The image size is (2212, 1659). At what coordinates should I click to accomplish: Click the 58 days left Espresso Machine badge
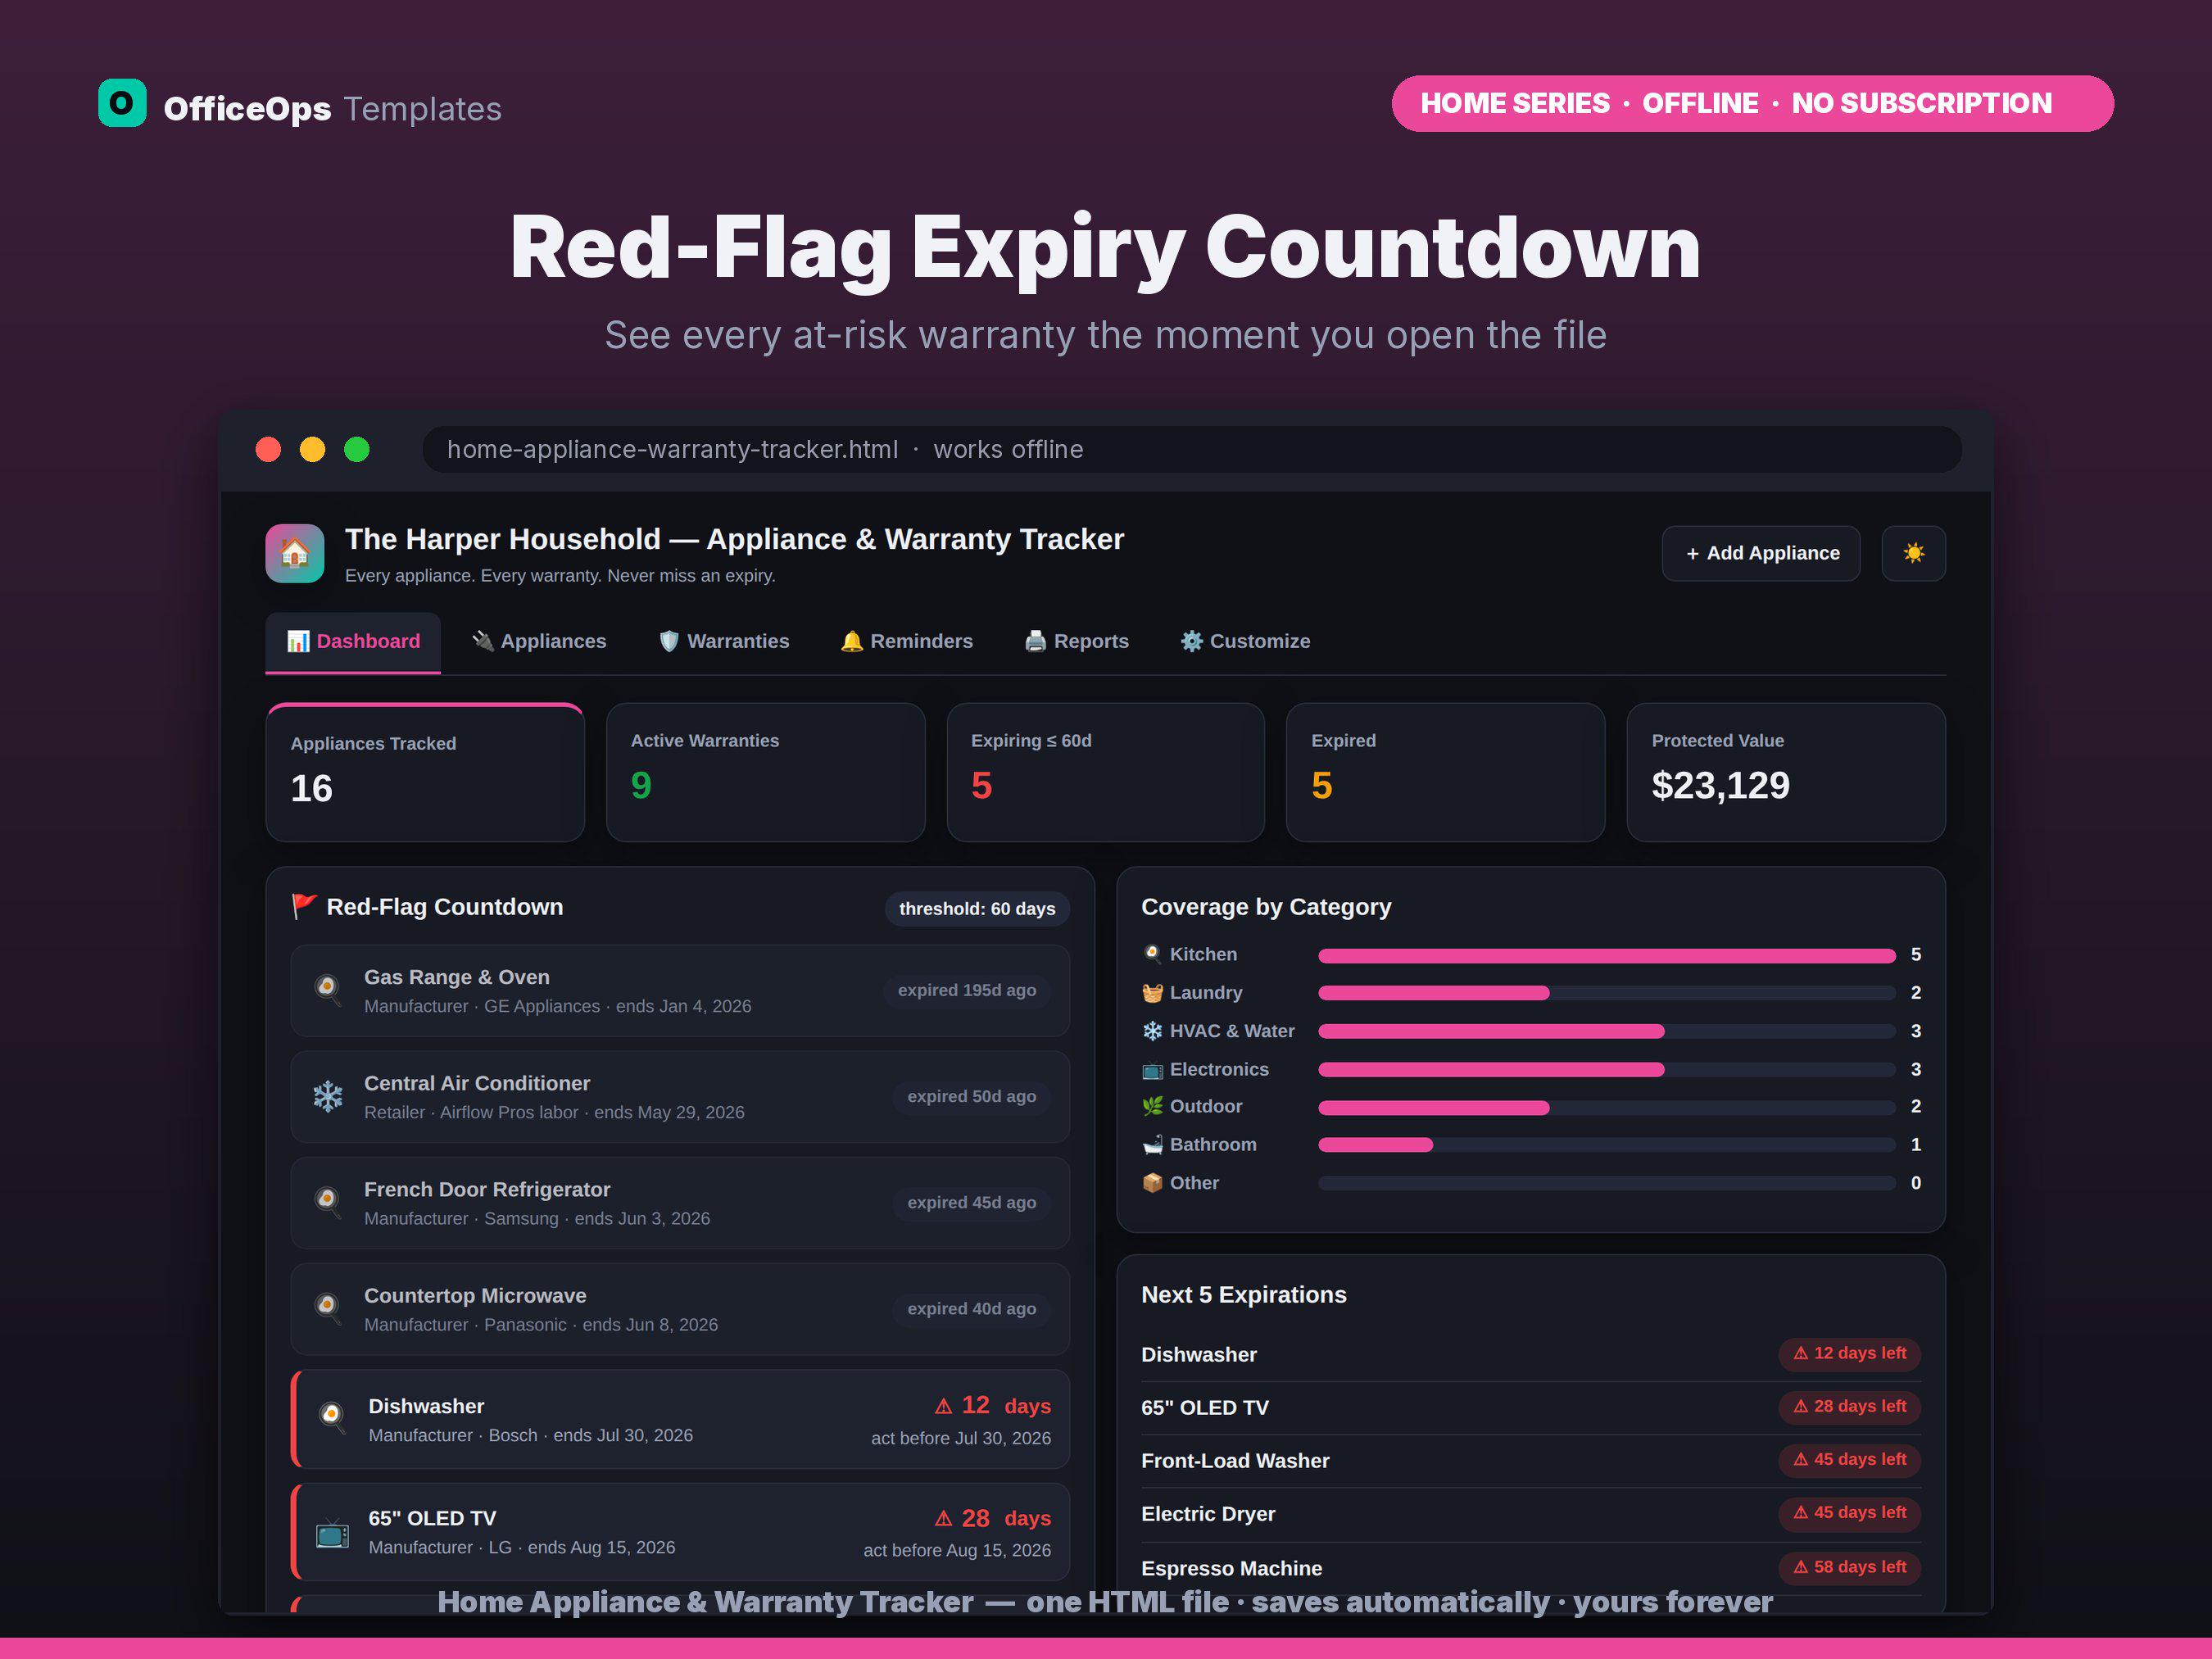pyautogui.click(x=1849, y=1567)
